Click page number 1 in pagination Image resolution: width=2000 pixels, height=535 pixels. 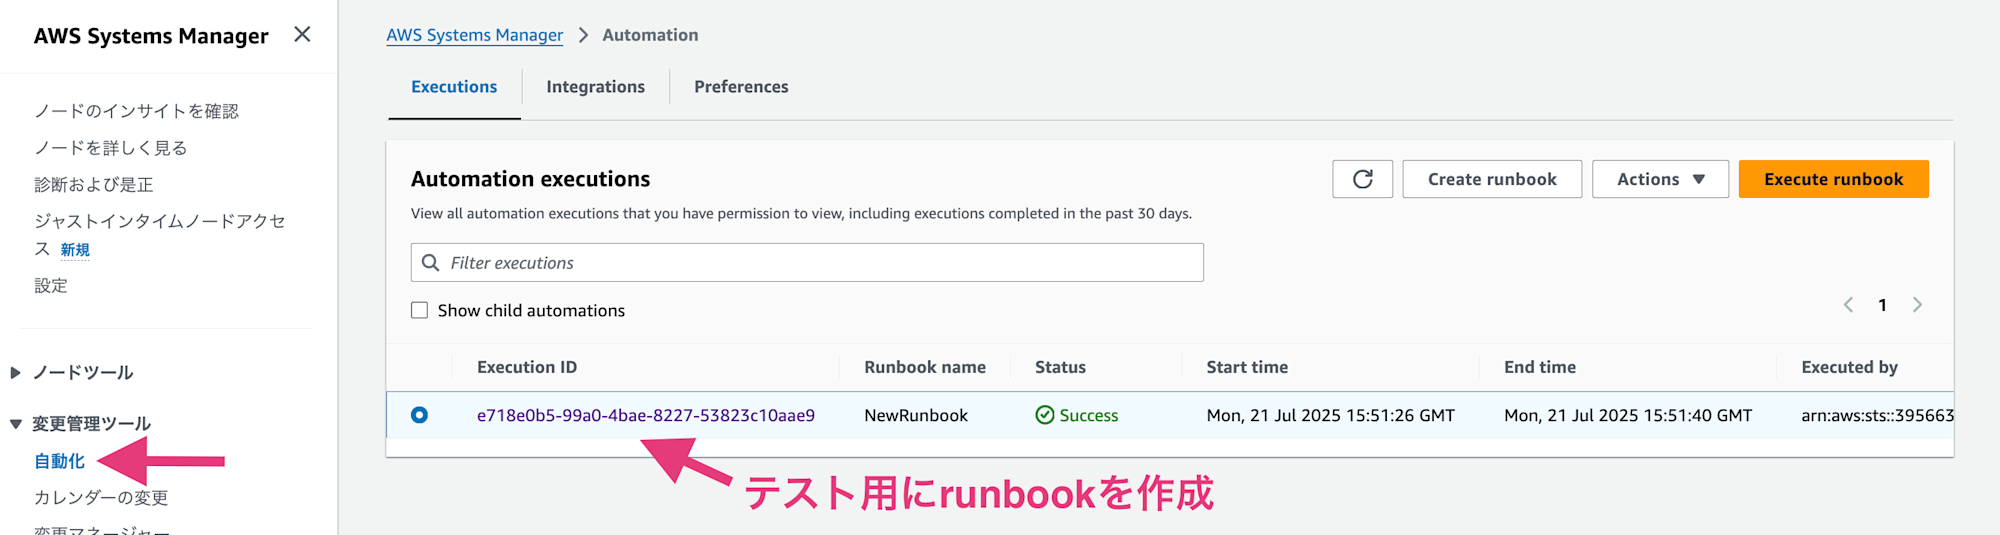(1882, 305)
